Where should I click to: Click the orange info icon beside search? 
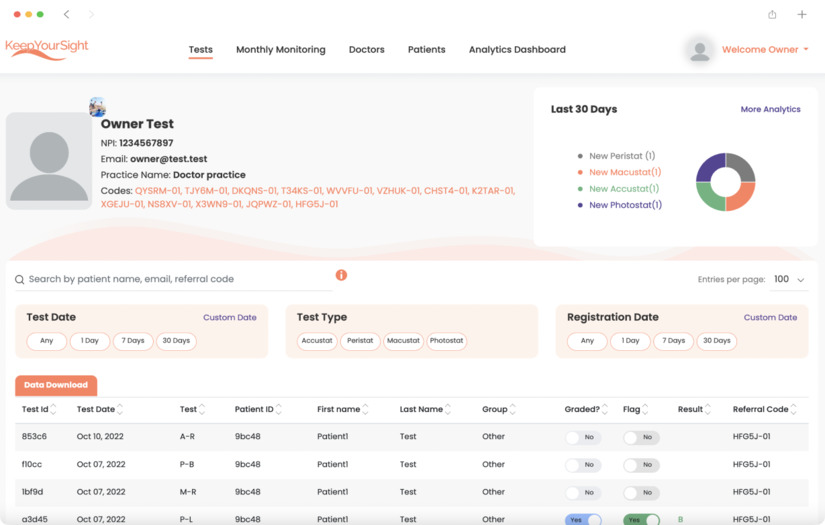(x=341, y=275)
